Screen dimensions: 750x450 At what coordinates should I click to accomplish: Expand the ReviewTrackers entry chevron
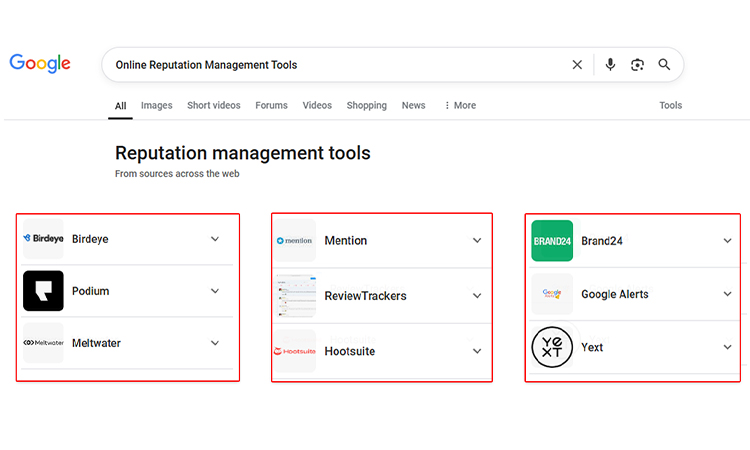pos(477,296)
